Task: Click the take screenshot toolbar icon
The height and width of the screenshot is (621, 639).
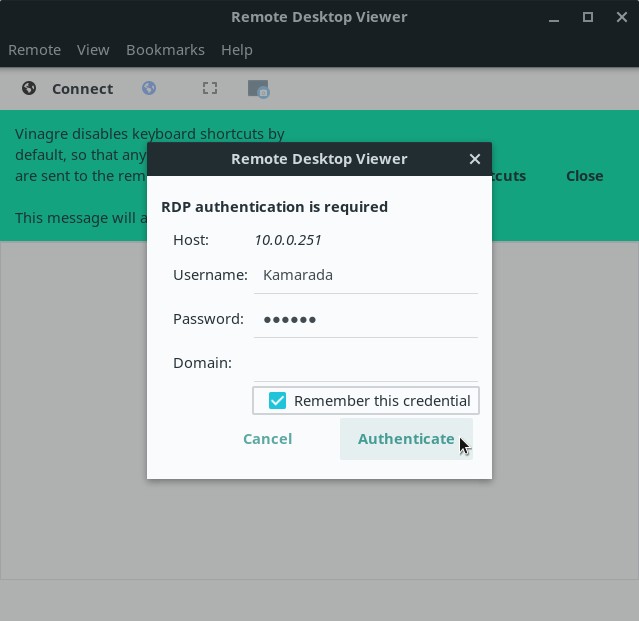Action: 258,88
